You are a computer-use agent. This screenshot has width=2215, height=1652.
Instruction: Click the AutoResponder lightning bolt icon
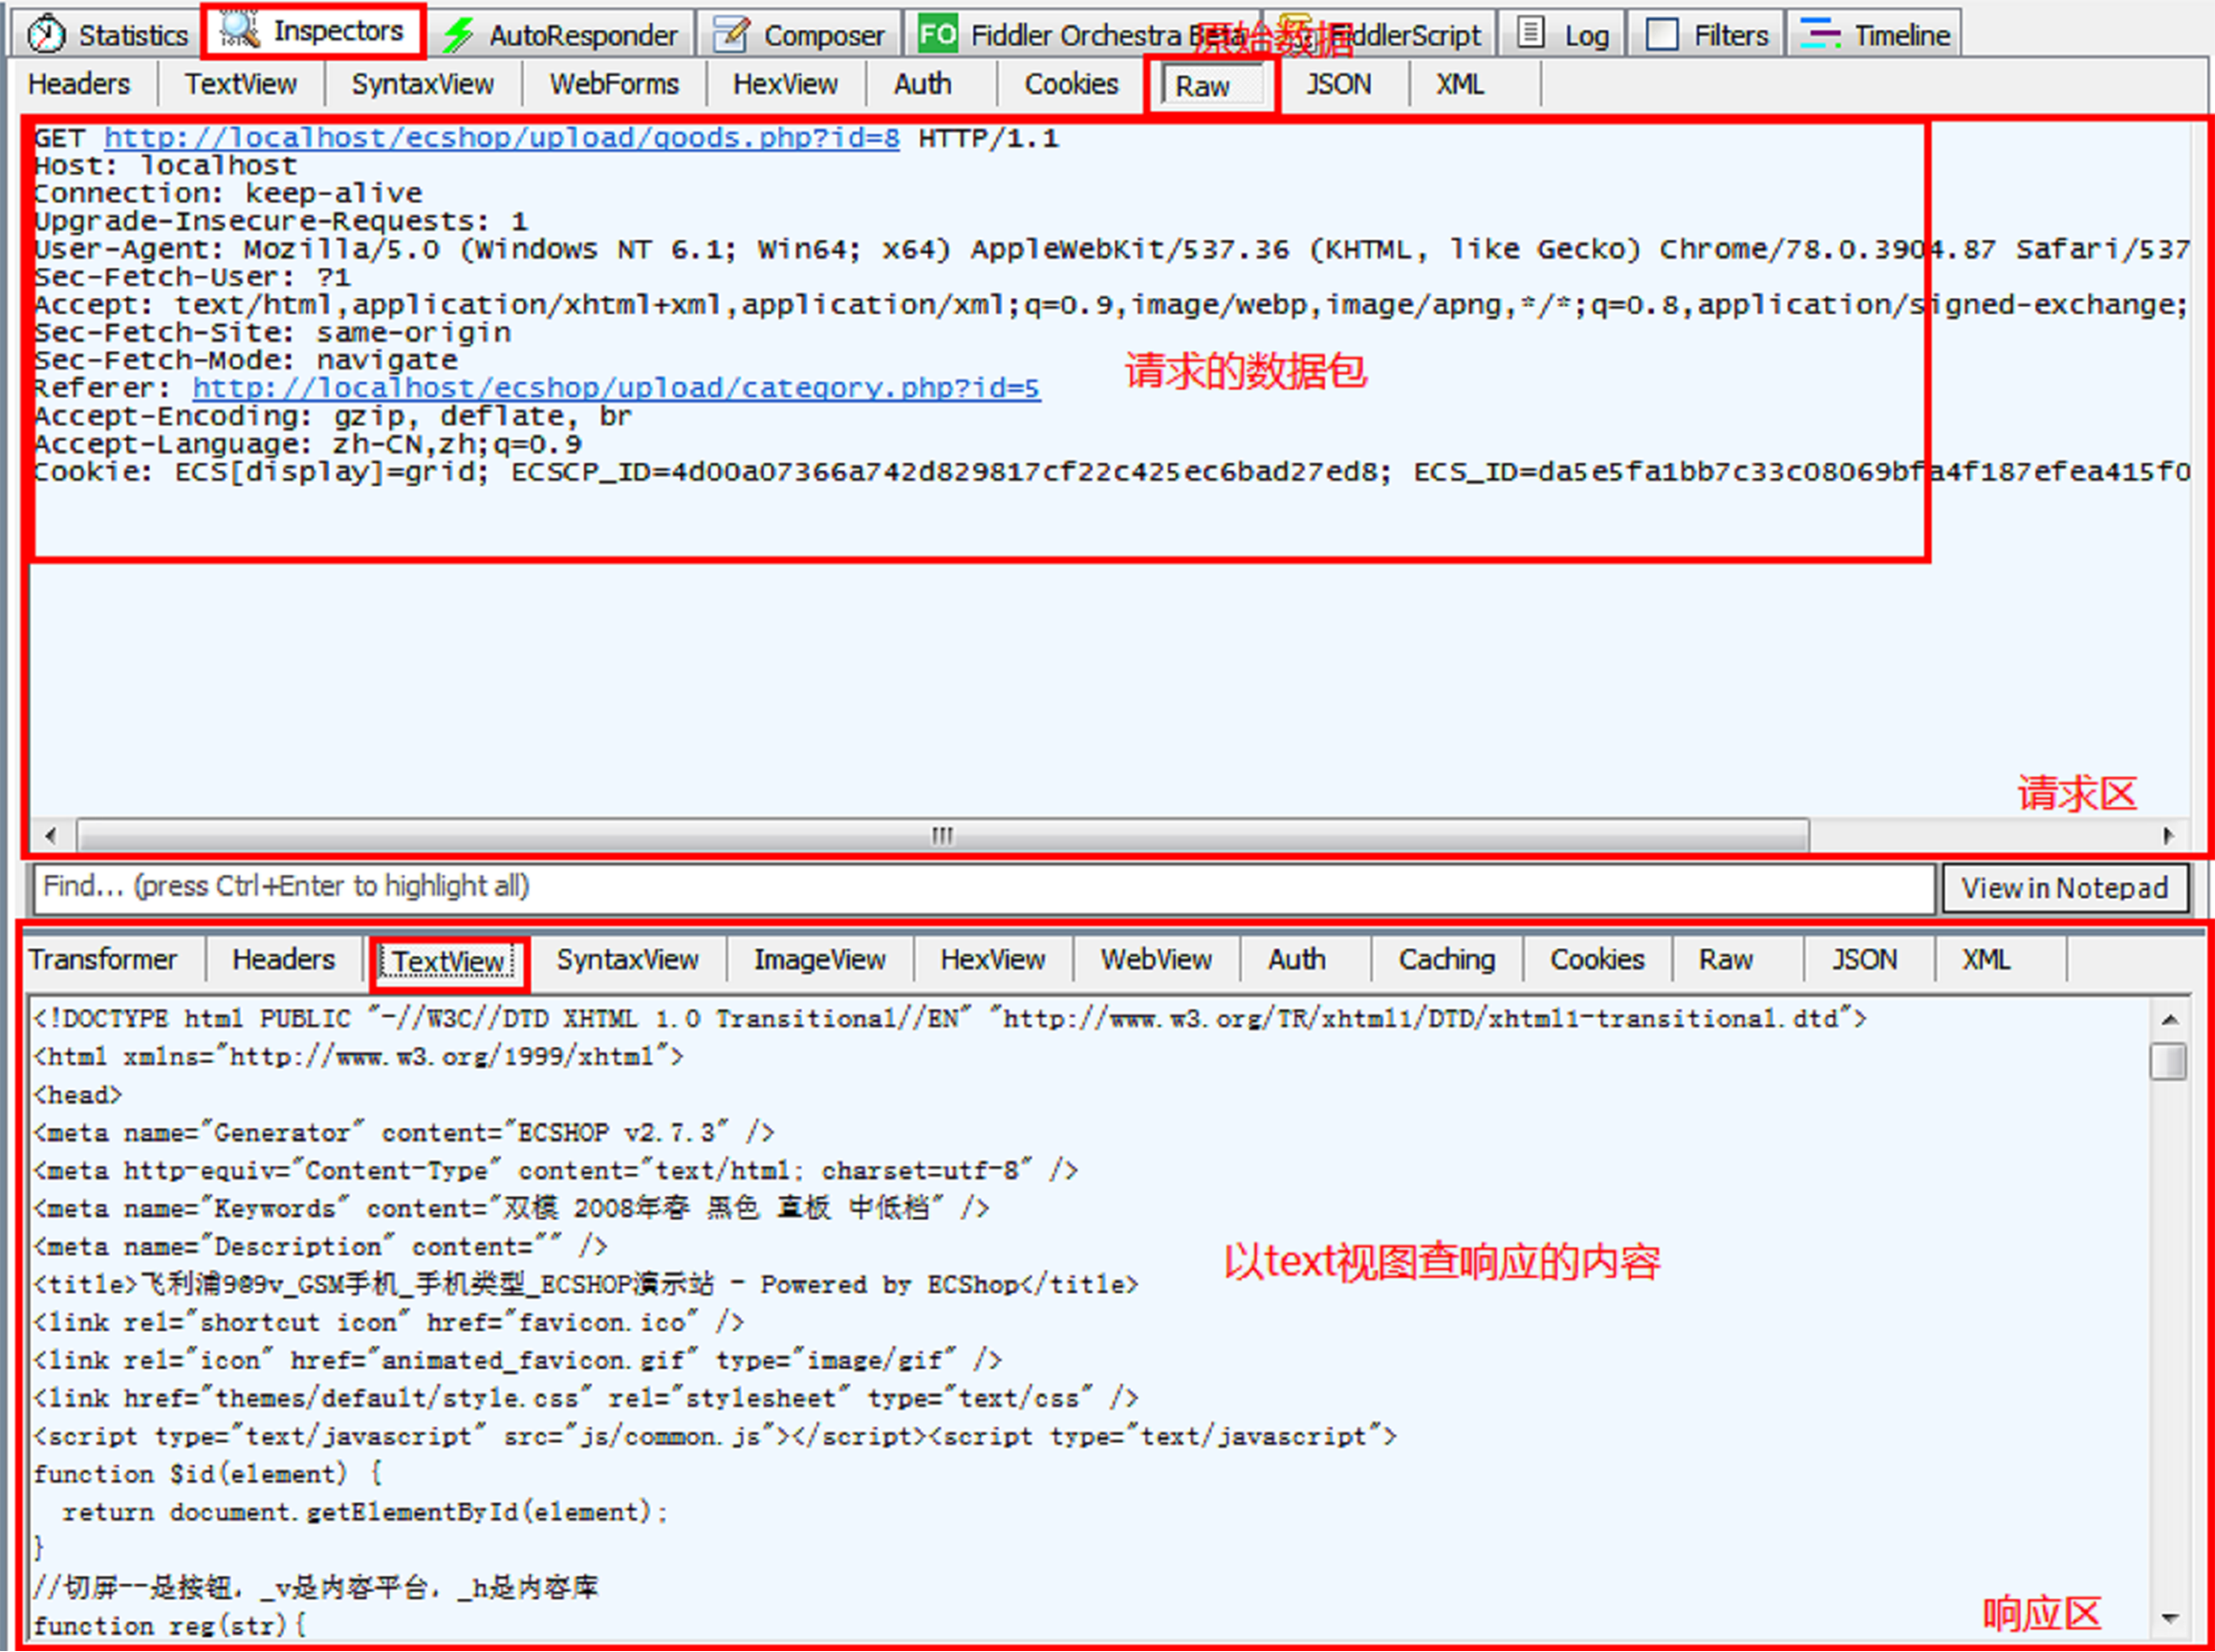[x=459, y=35]
